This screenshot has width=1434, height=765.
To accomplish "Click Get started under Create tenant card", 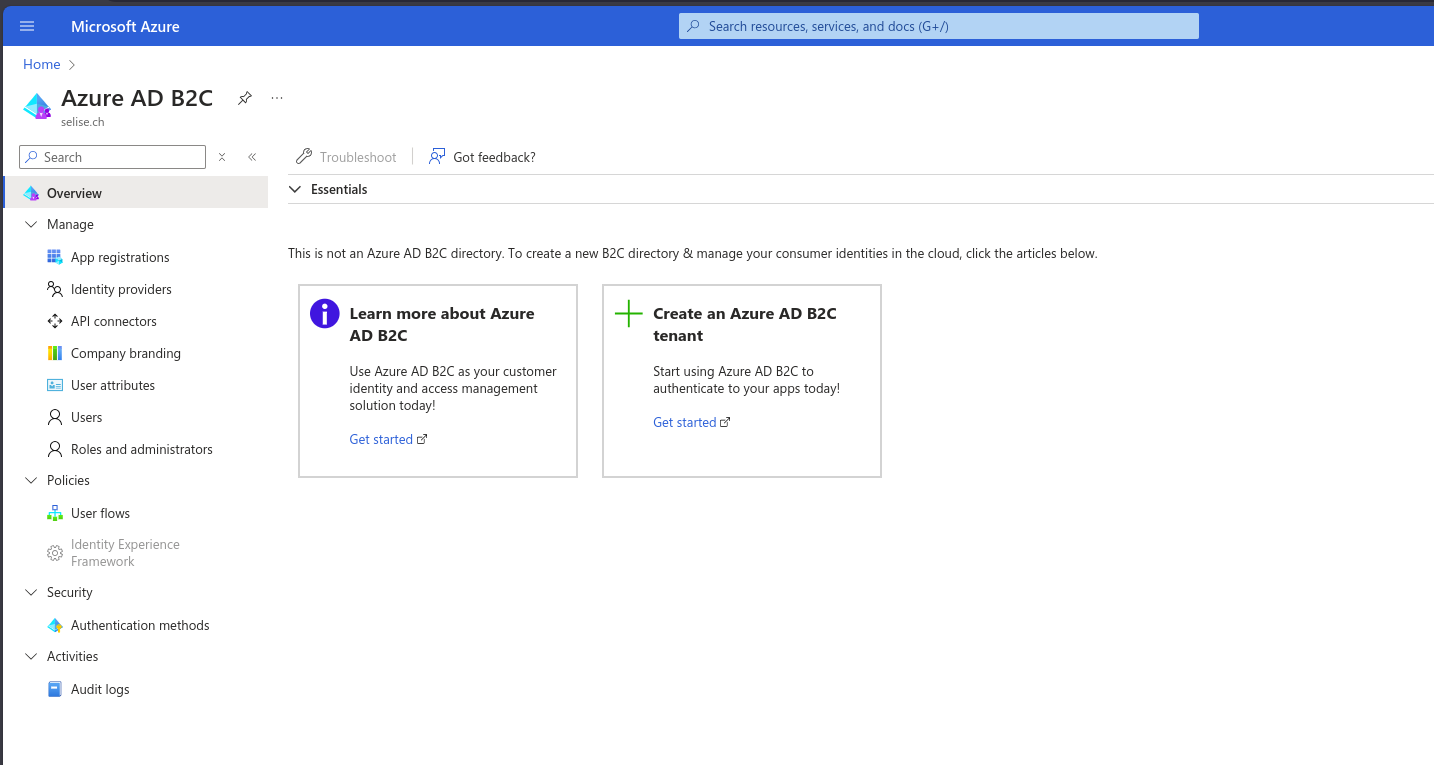I will click(x=685, y=422).
